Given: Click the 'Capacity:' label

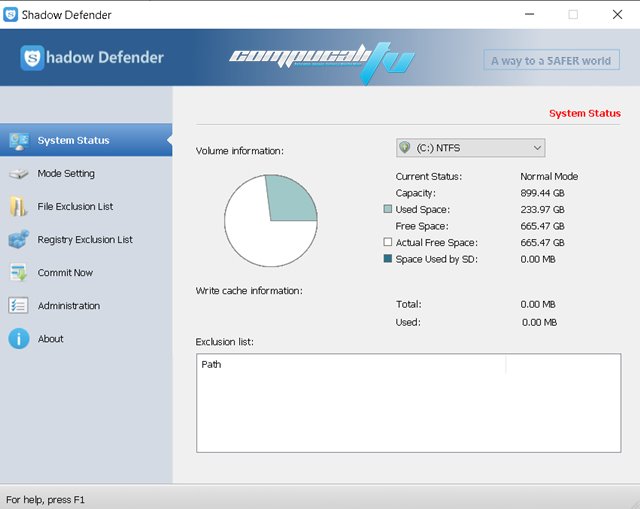Looking at the screenshot, I should click(416, 193).
